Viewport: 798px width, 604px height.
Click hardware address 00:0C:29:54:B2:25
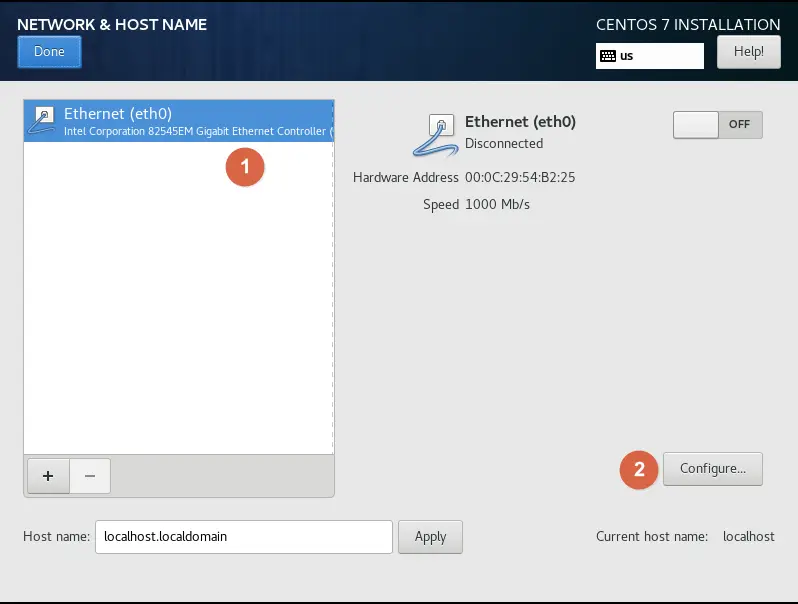point(520,178)
